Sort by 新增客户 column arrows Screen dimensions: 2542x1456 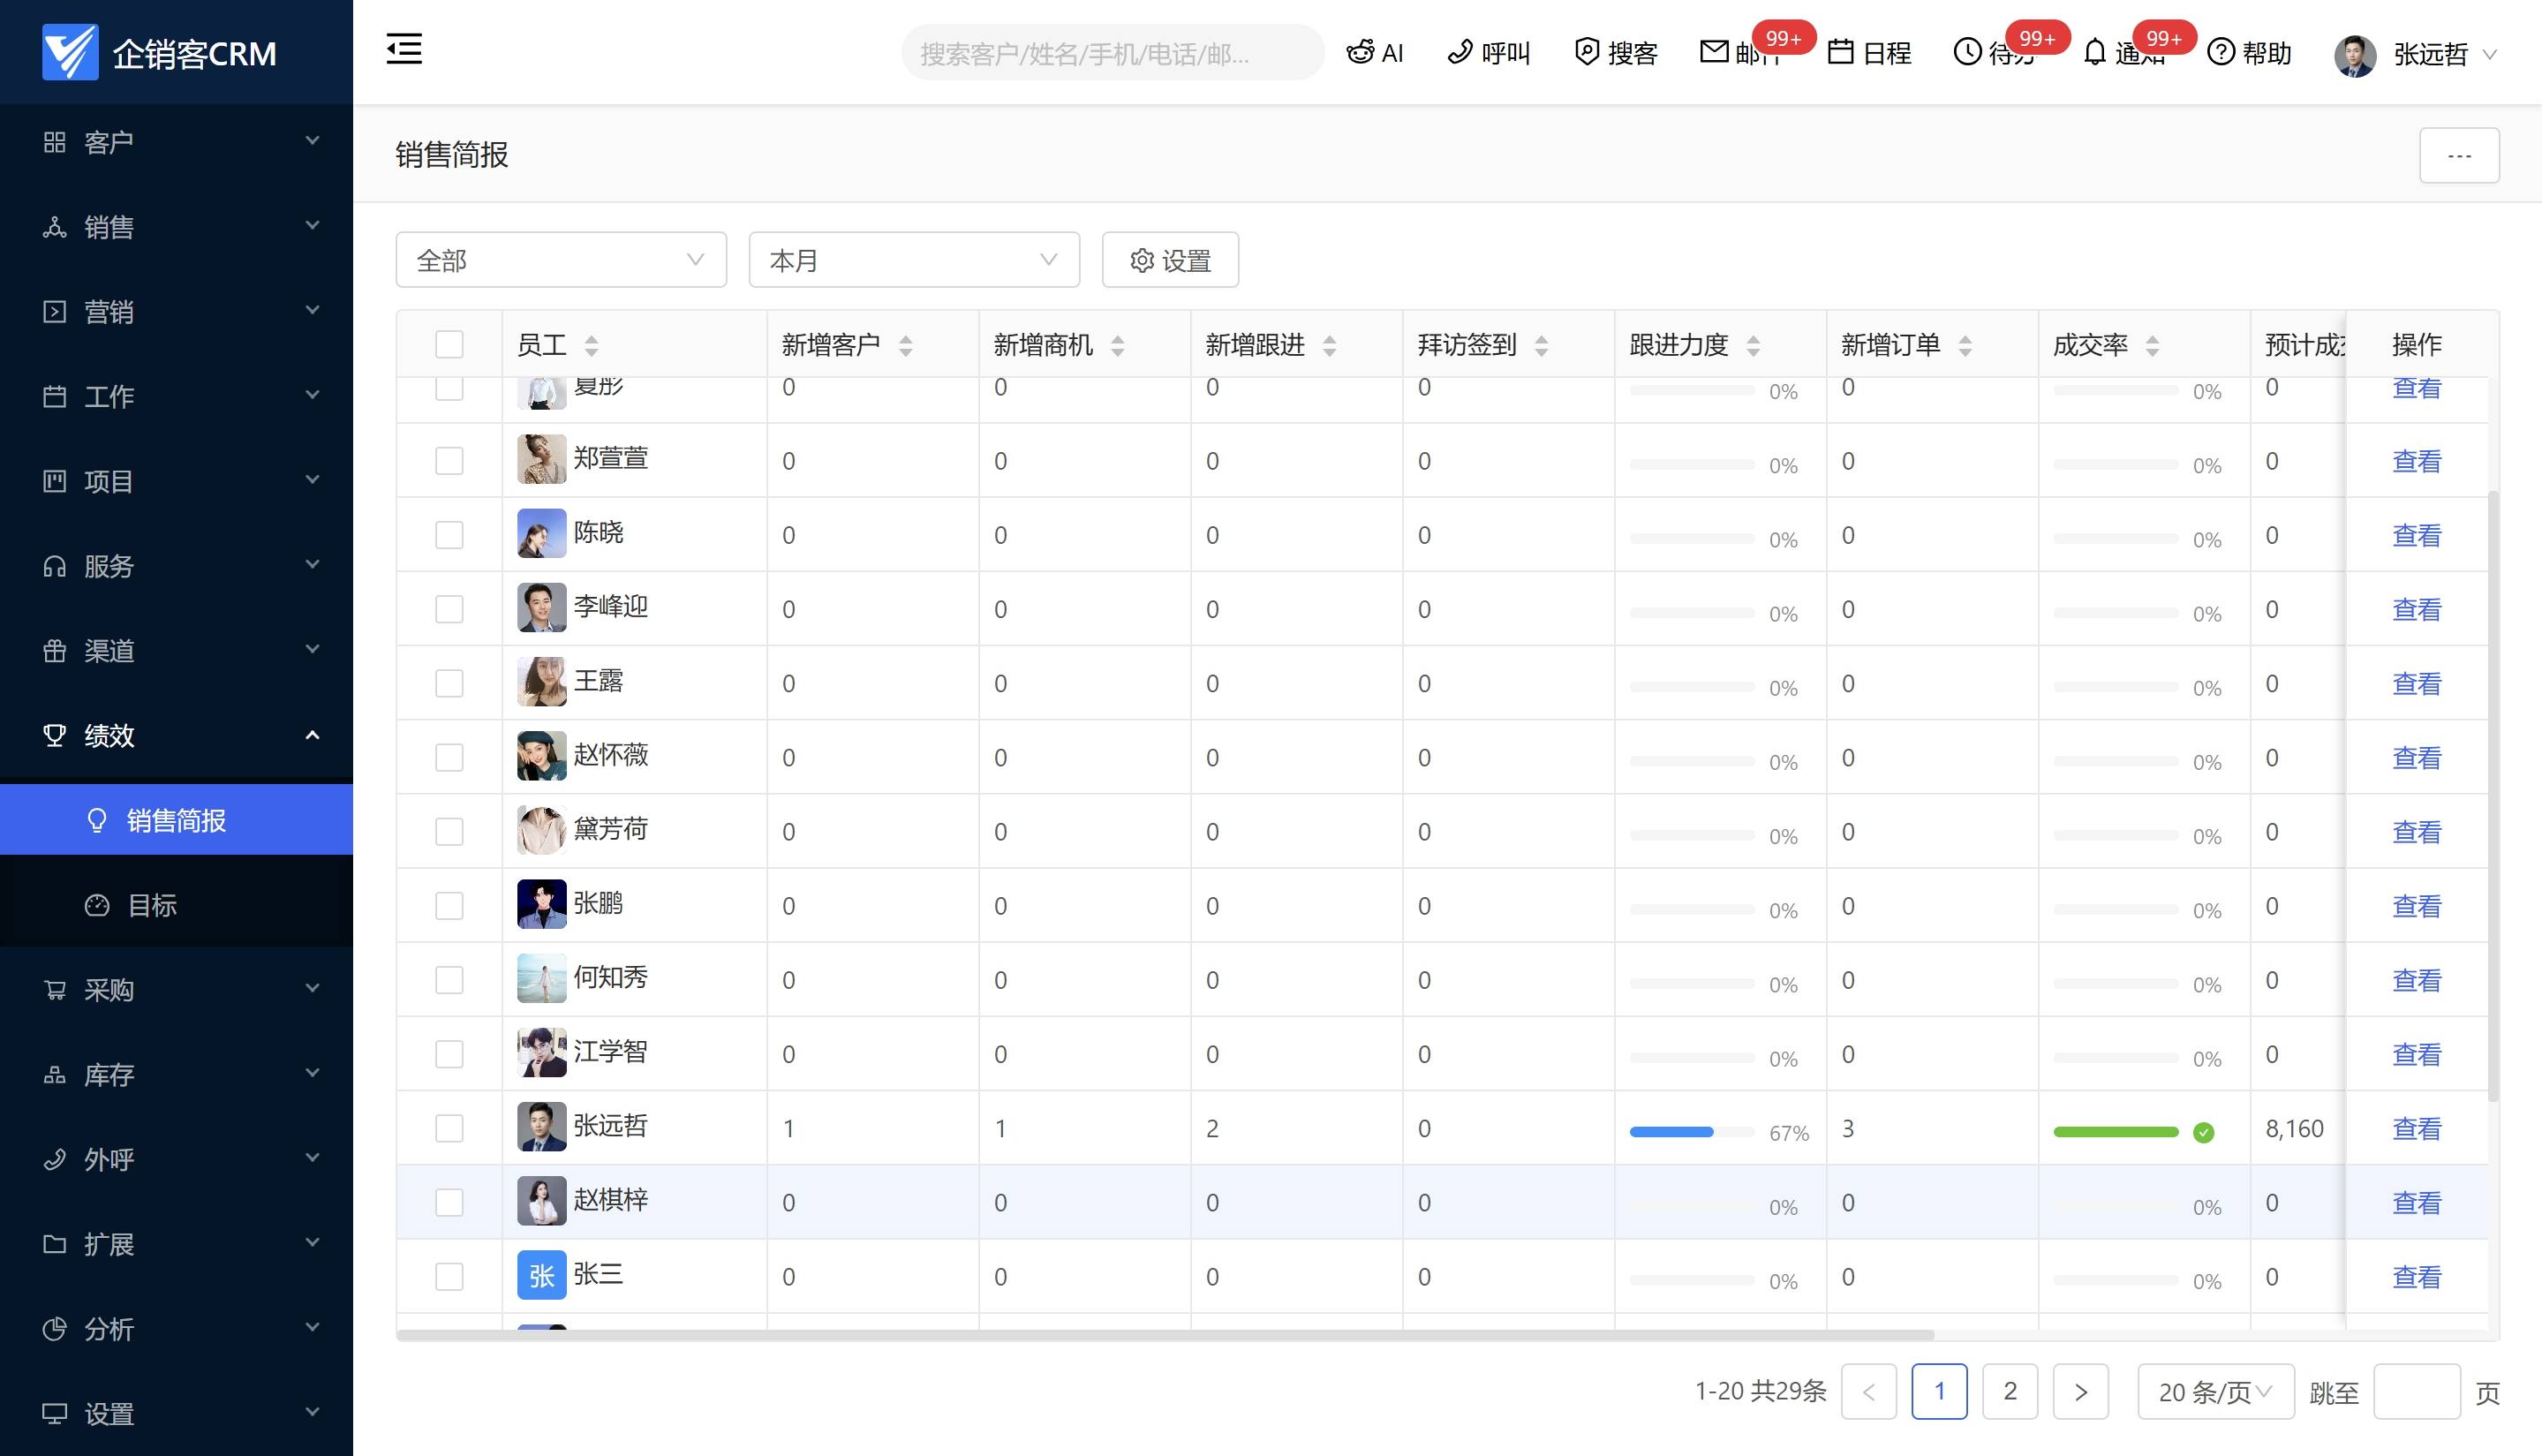pos(906,346)
